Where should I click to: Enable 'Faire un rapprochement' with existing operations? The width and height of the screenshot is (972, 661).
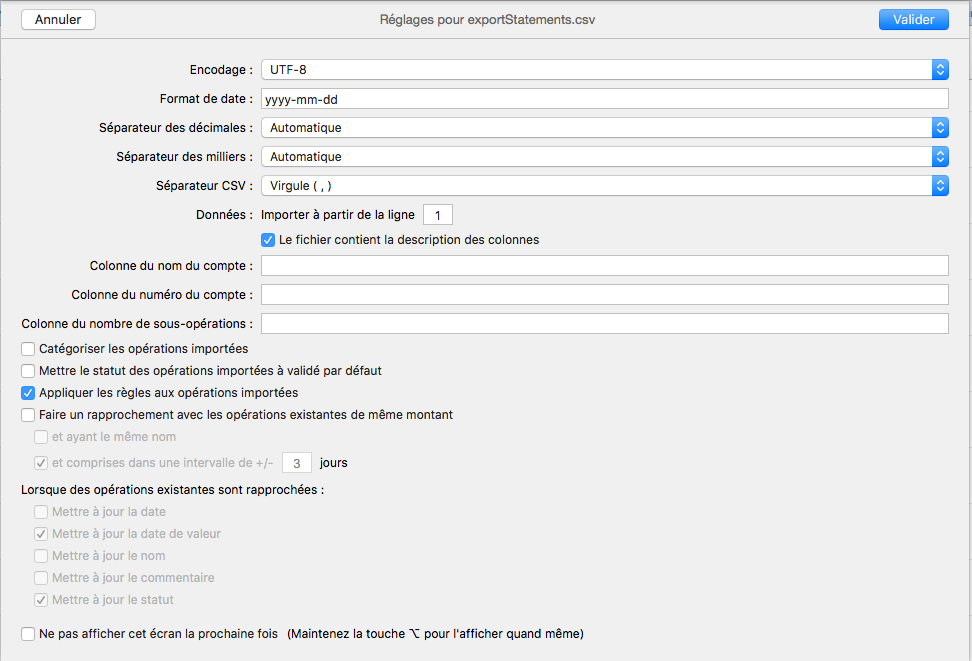[28, 415]
